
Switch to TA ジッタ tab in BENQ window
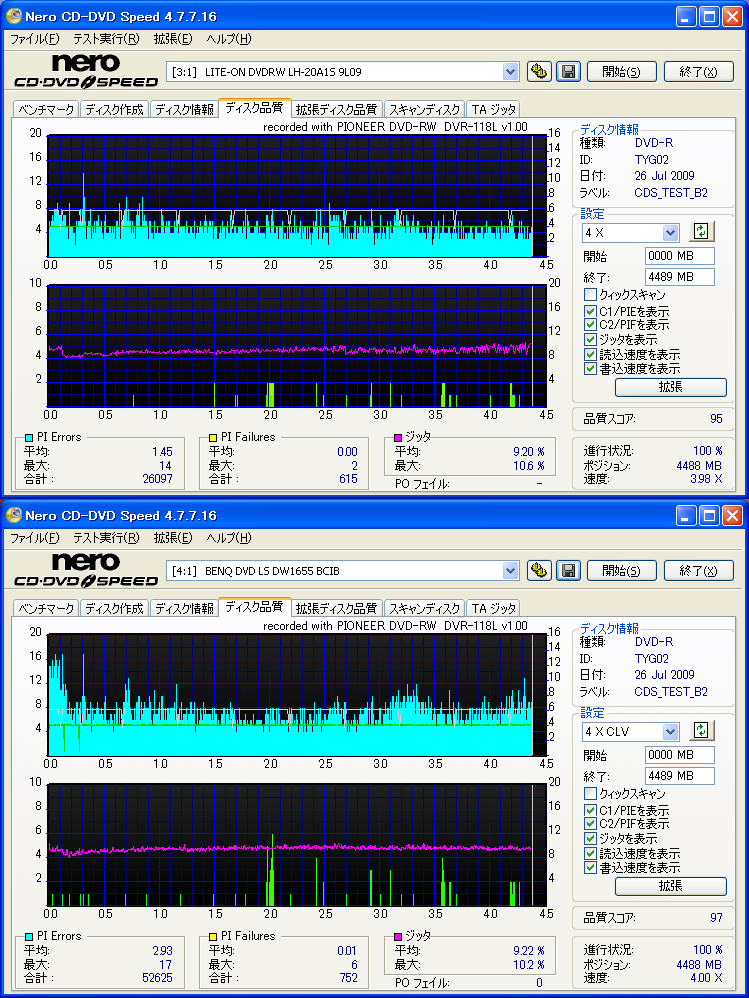[494, 608]
